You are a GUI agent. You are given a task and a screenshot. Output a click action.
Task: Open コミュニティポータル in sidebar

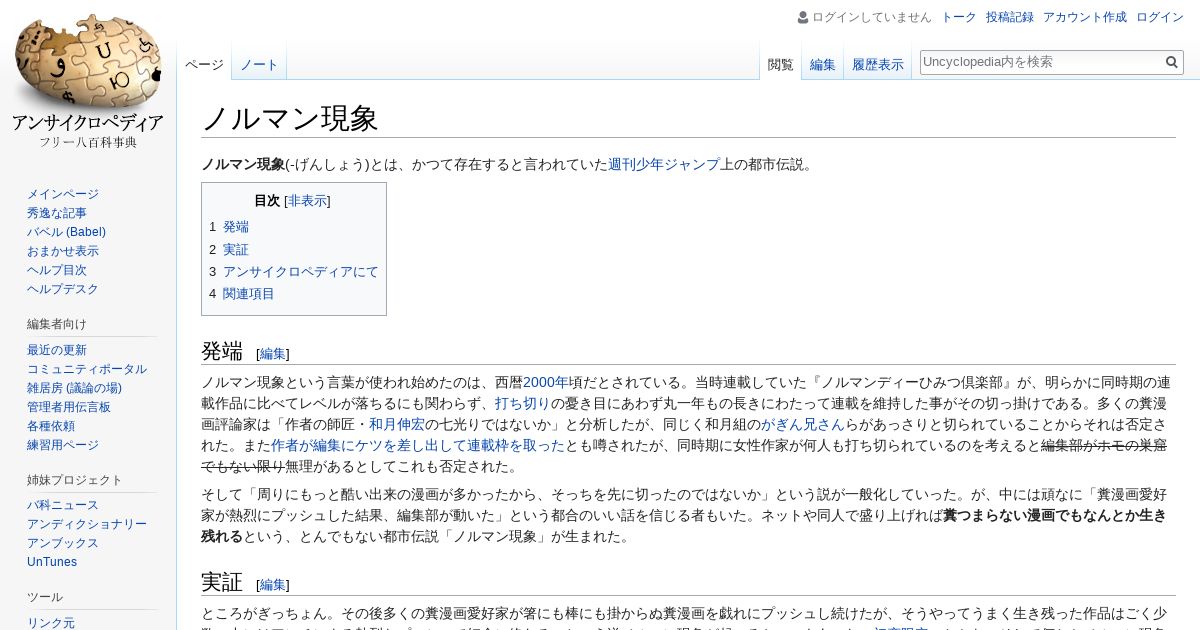pyautogui.click(x=87, y=369)
